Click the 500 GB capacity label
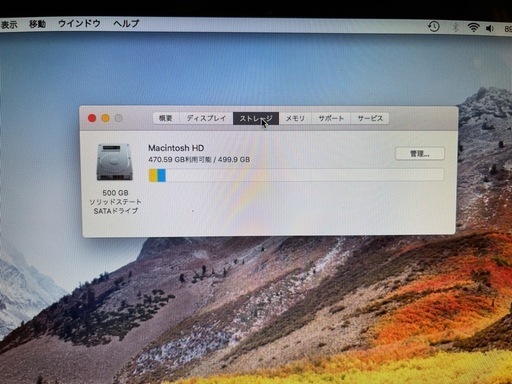512x384 pixels. [x=115, y=193]
